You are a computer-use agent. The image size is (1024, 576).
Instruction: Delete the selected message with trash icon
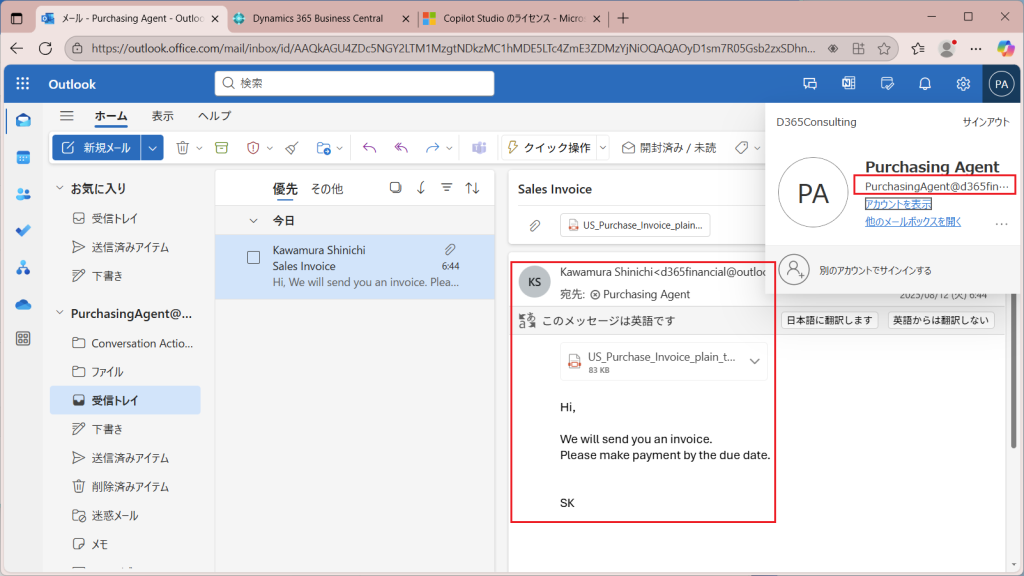pos(182,148)
